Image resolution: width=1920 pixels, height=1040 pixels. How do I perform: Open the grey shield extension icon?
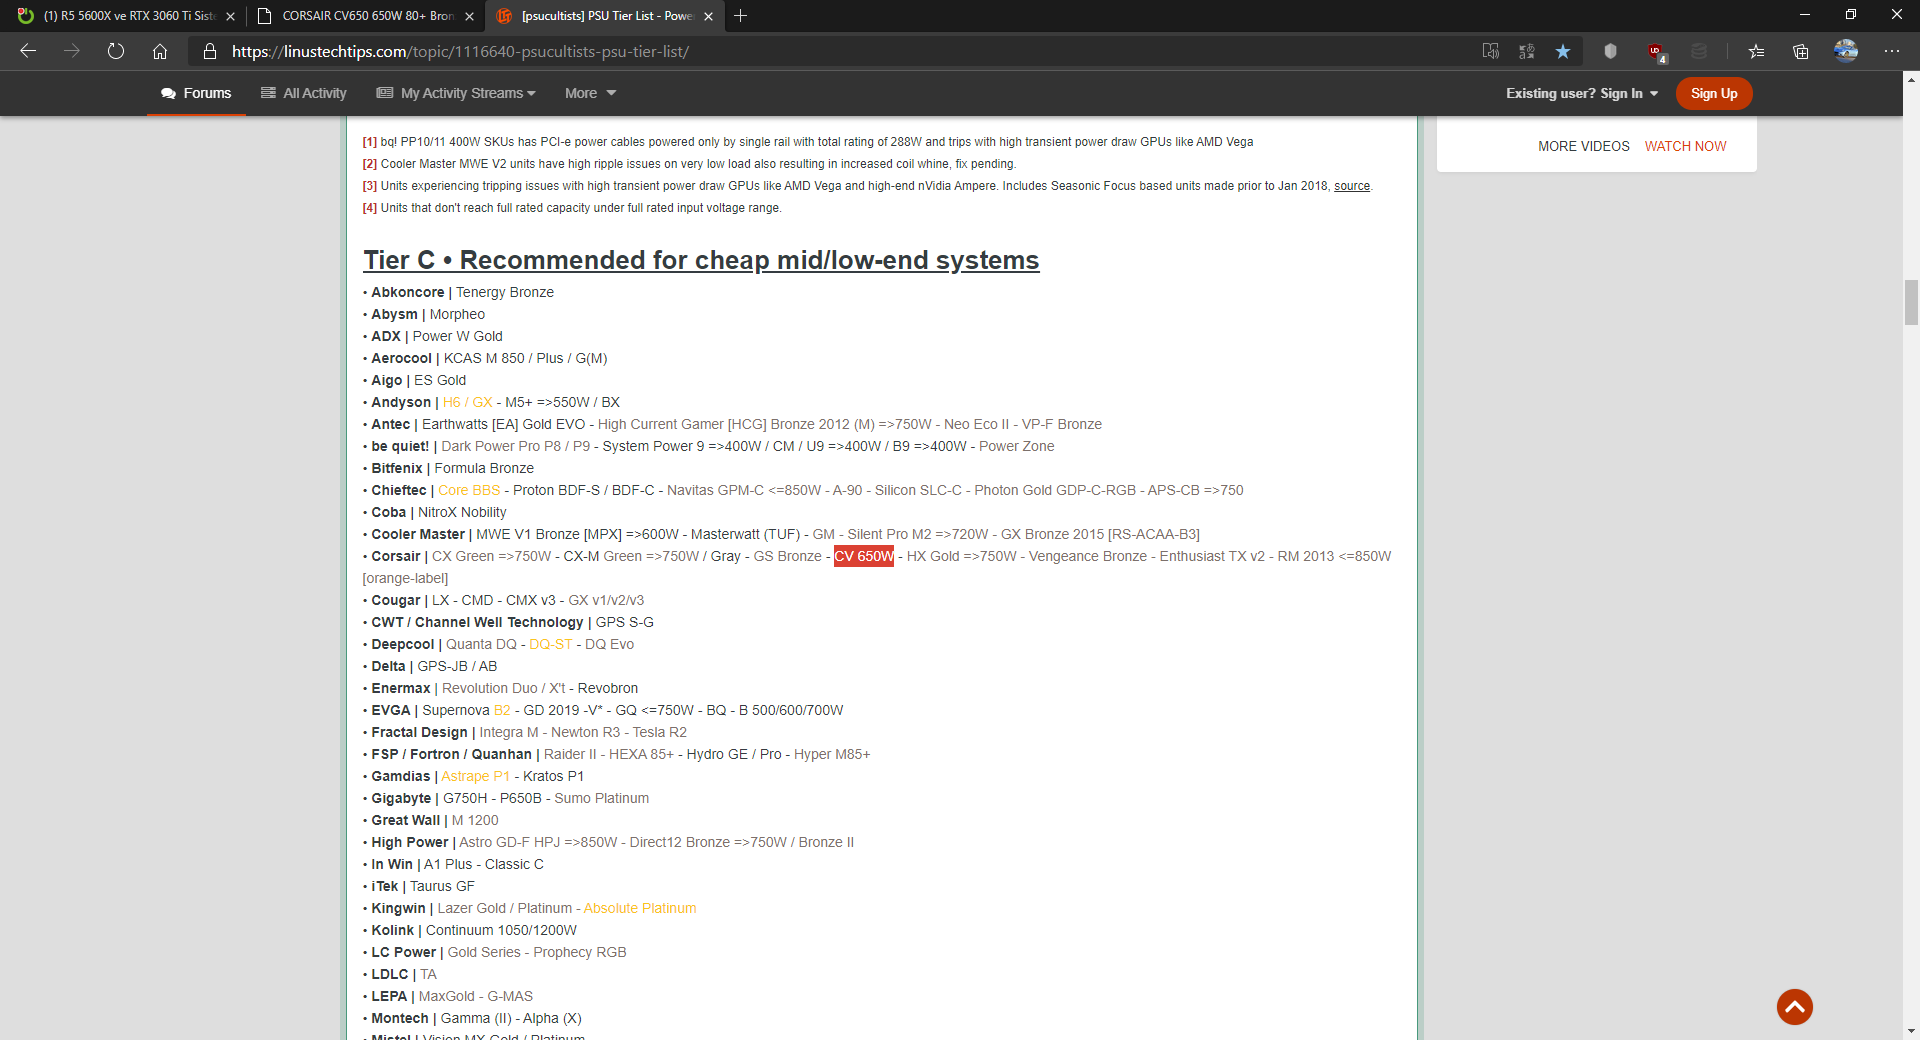coord(1610,51)
